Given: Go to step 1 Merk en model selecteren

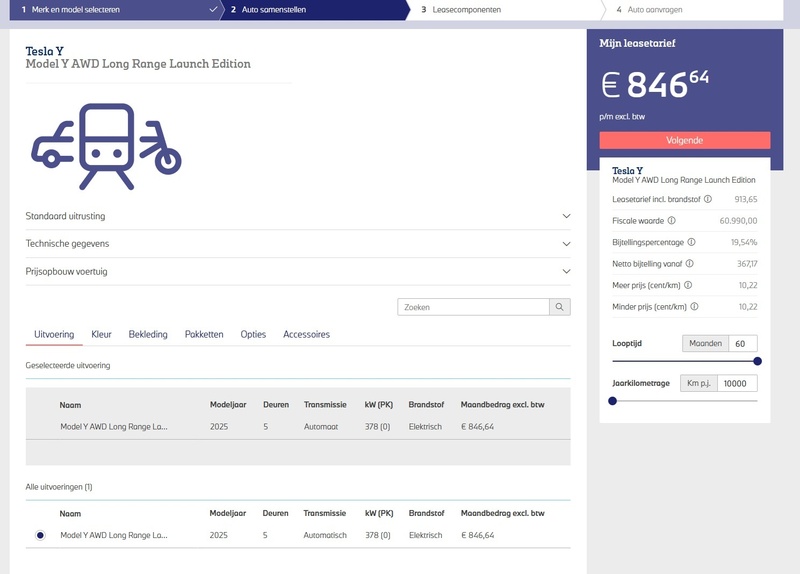Looking at the screenshot, I should coord(115,10).
